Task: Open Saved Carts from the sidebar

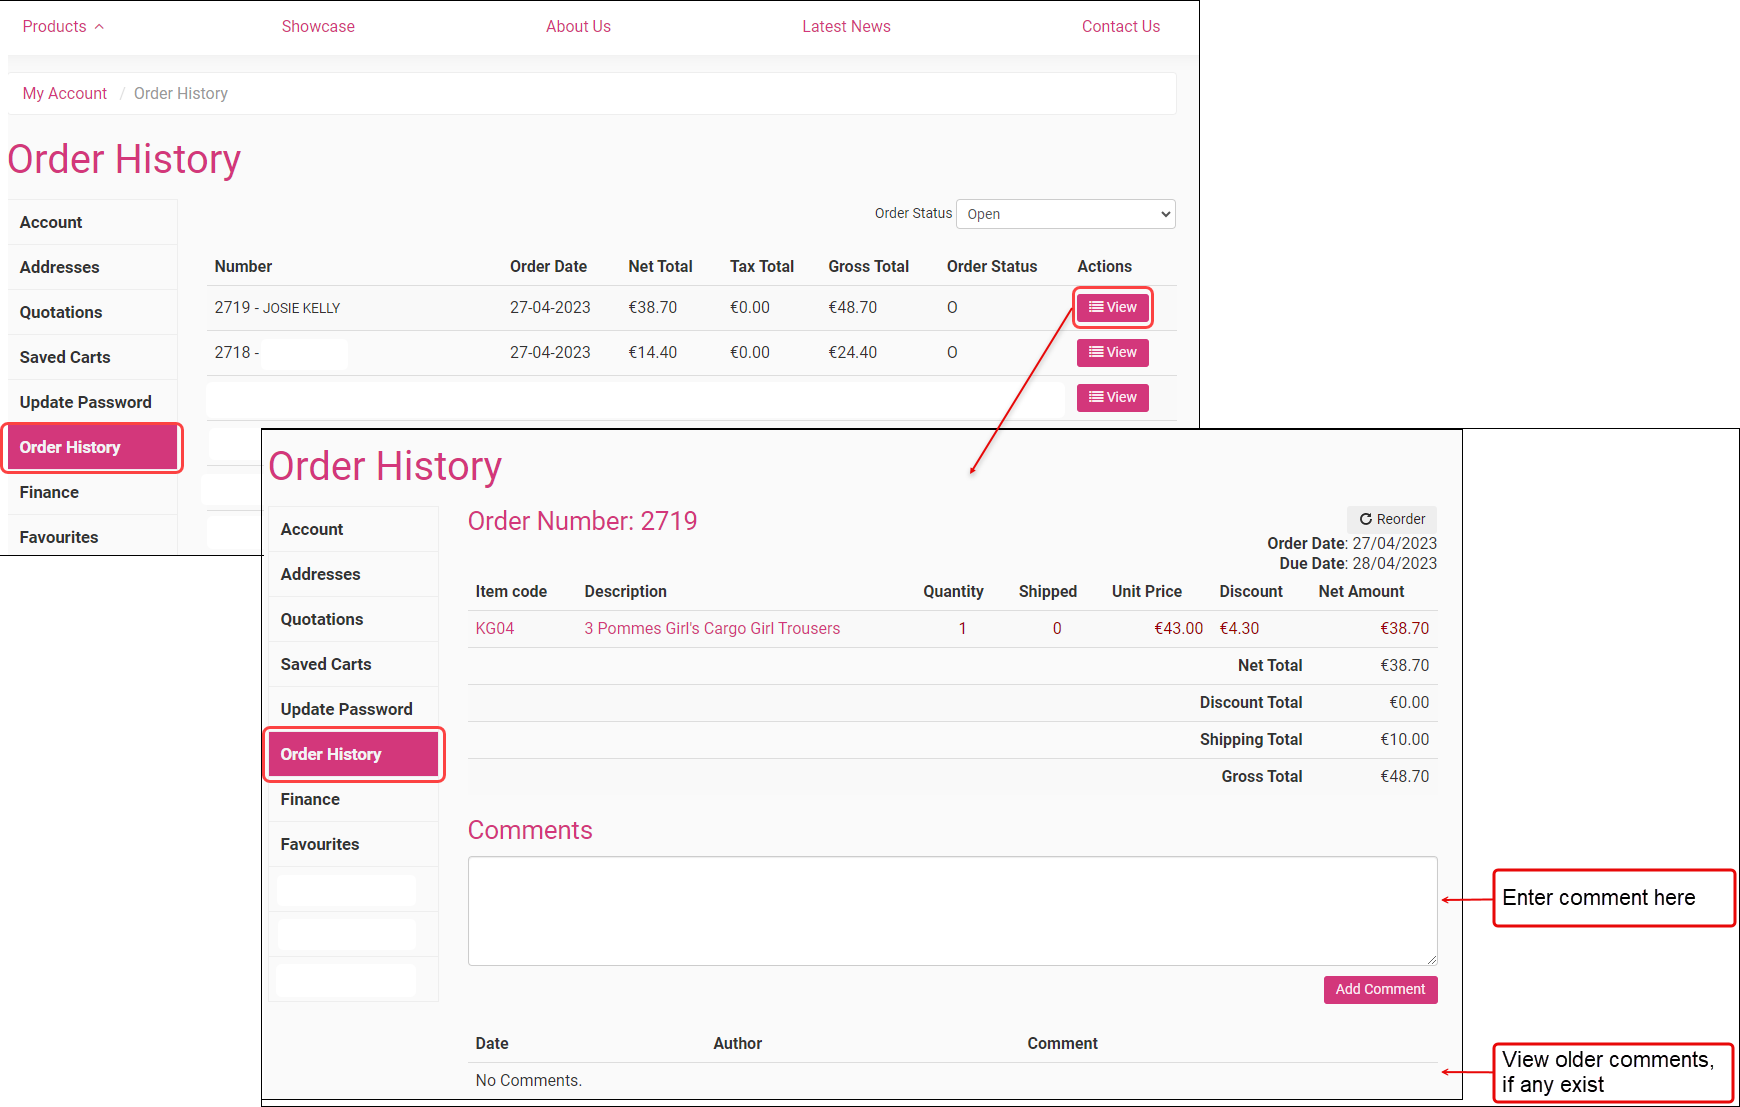Action: tap(64, 357)
